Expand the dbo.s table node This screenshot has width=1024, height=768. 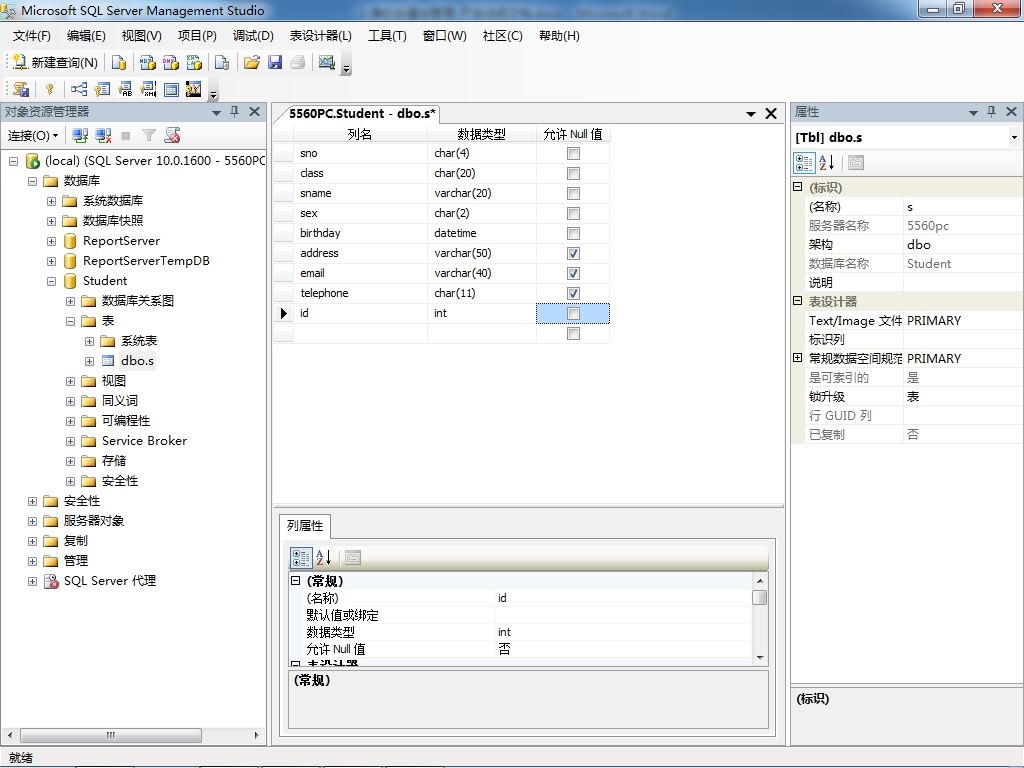tap(89, 361)
